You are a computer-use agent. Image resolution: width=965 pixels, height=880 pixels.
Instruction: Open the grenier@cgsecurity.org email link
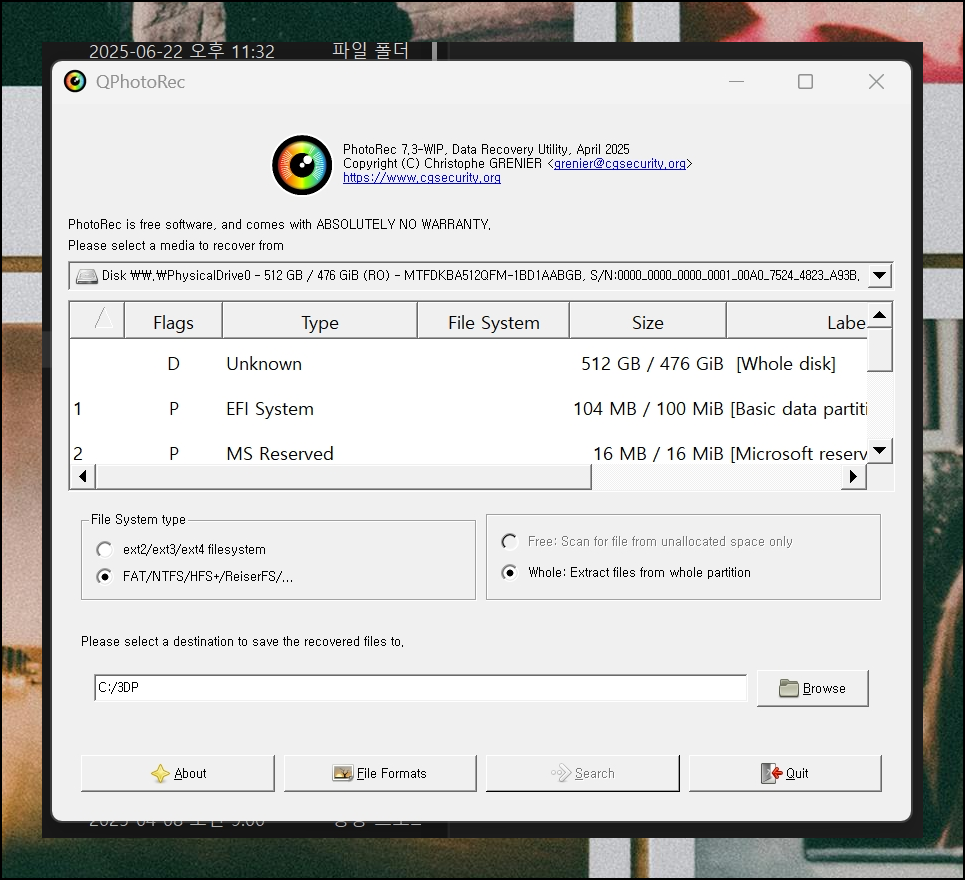[x=620, y=164]
